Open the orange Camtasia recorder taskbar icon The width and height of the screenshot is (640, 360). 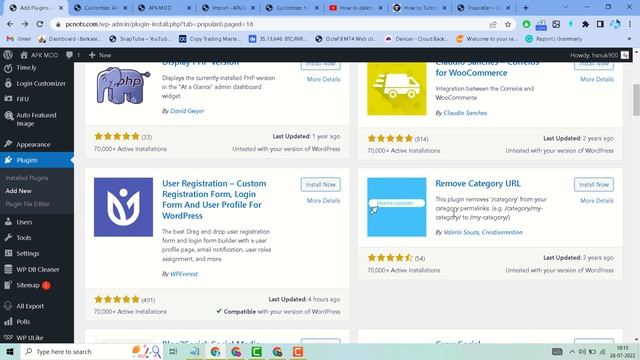[x=298, y=351]
